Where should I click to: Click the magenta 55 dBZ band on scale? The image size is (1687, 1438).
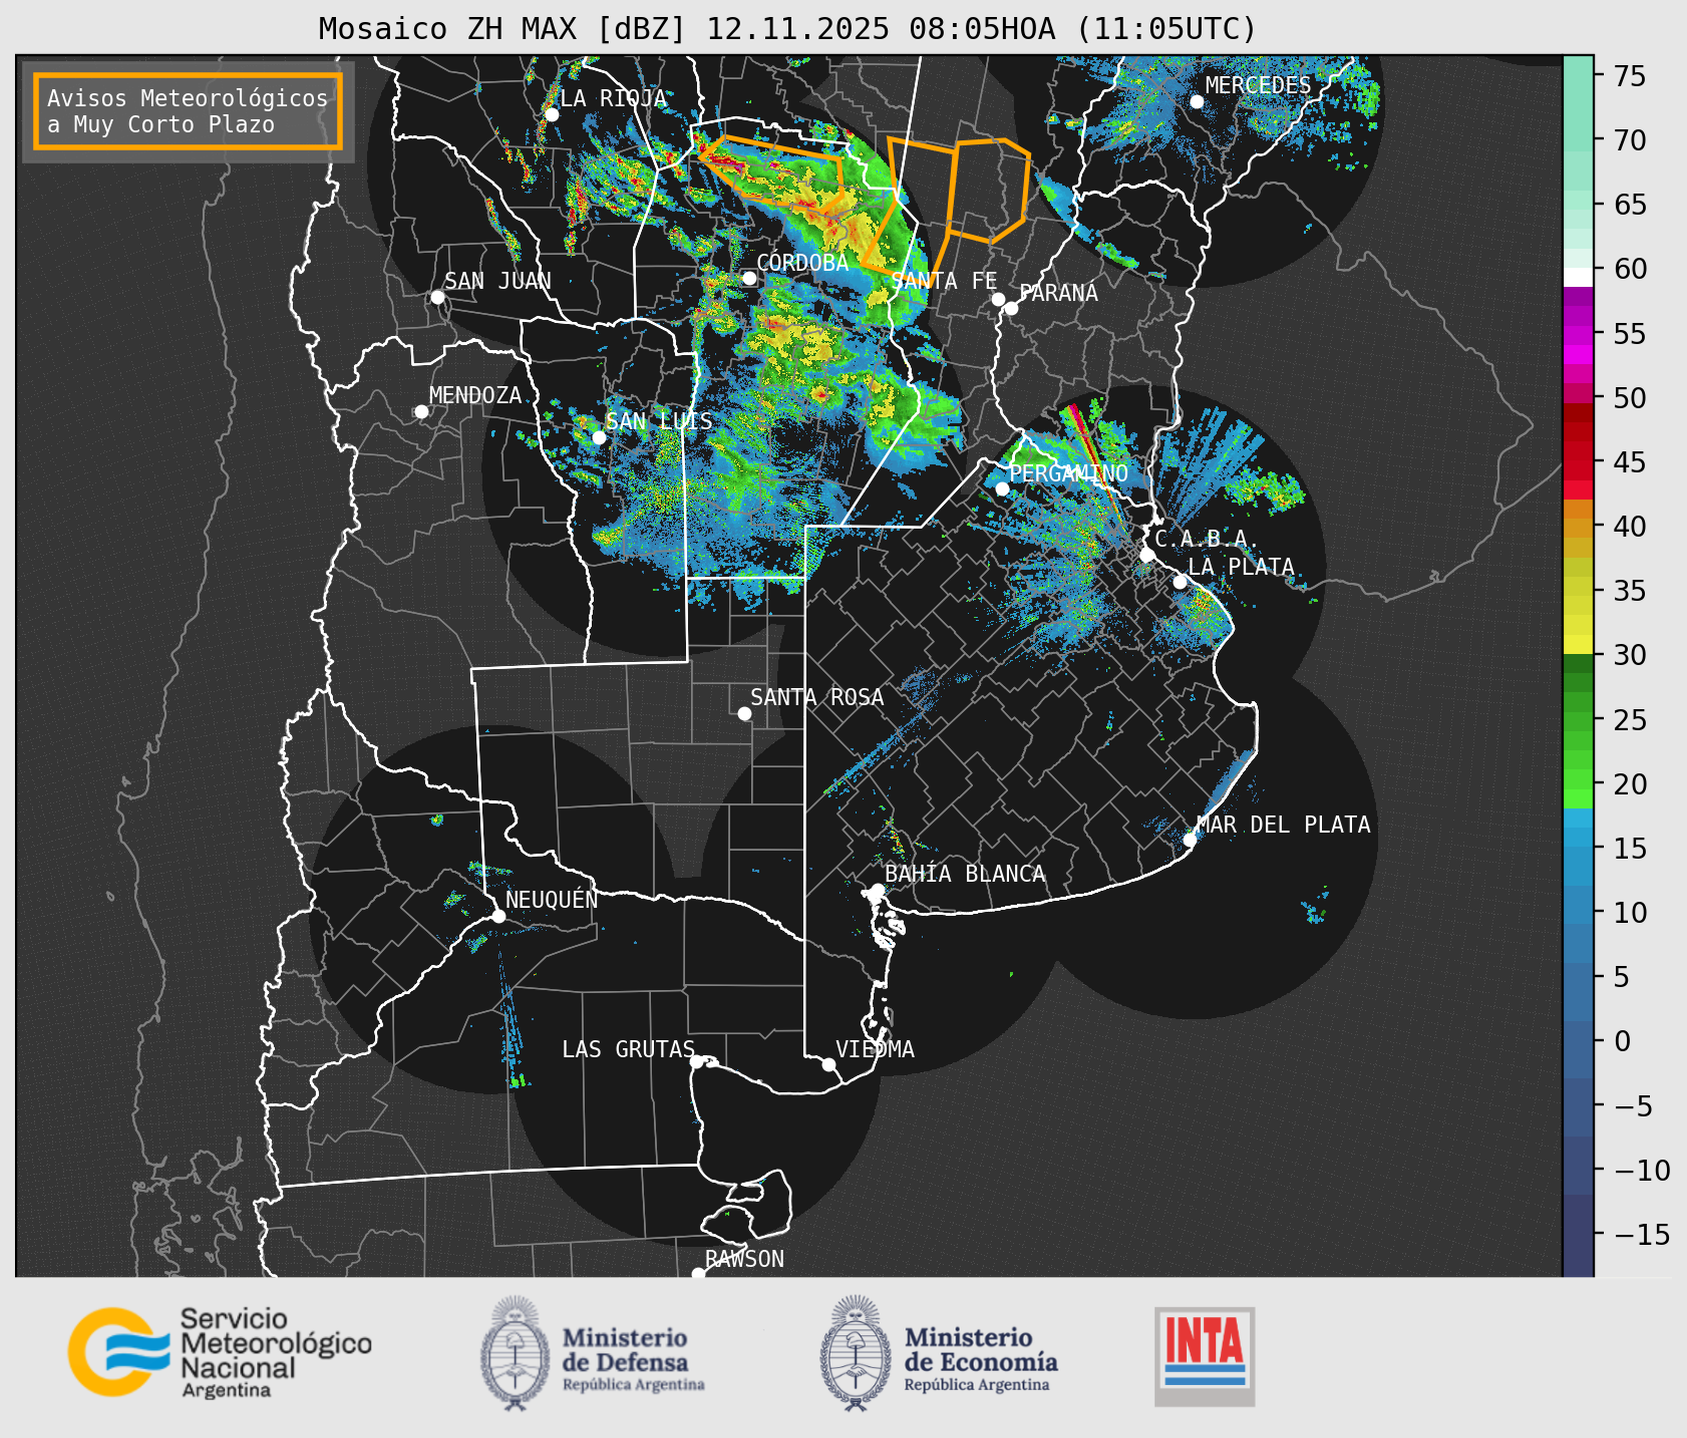click(x=1577, y=333)
